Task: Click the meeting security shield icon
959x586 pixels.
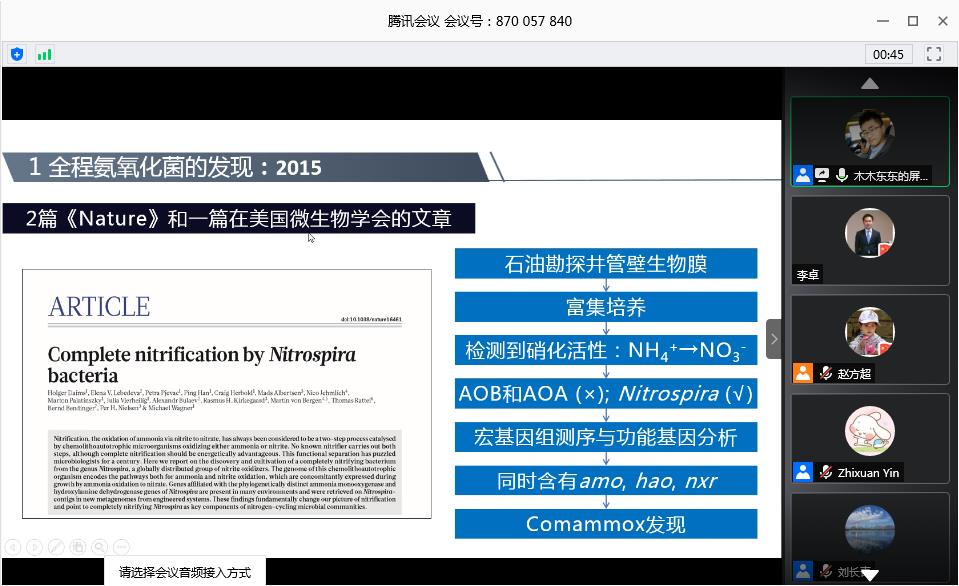Action: (x=16, y=54)
